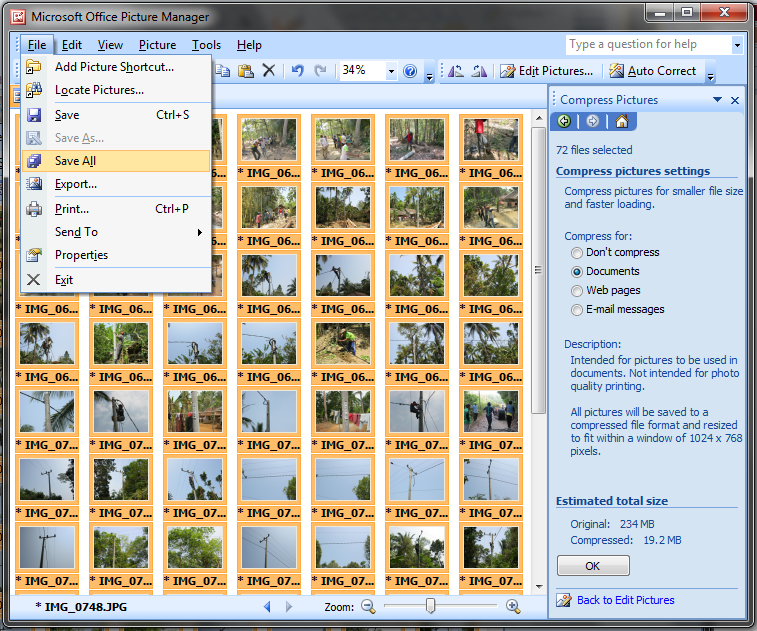Click the Exit X icon in File menu

(x=33, y=280)
